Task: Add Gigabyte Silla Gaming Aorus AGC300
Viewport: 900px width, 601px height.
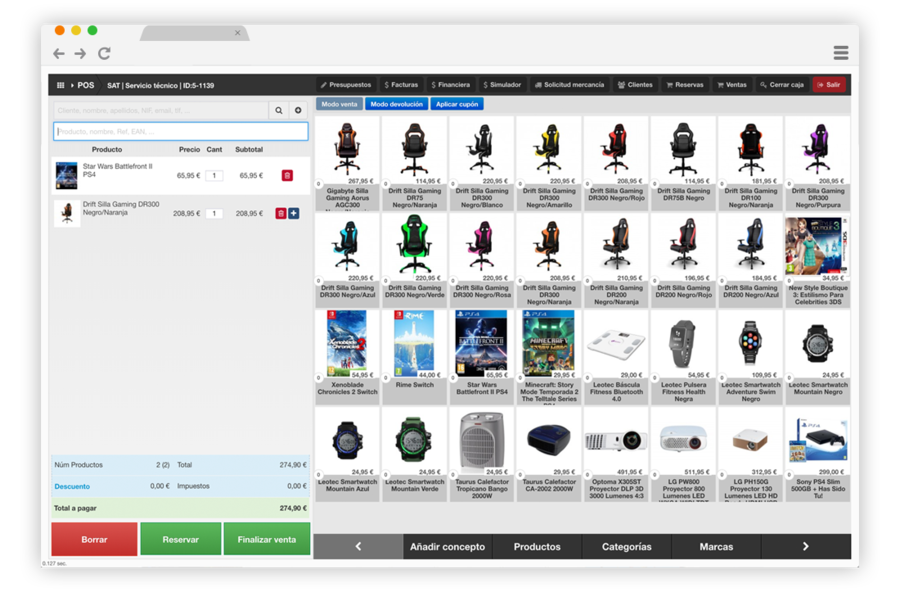Action: (347, 163)
